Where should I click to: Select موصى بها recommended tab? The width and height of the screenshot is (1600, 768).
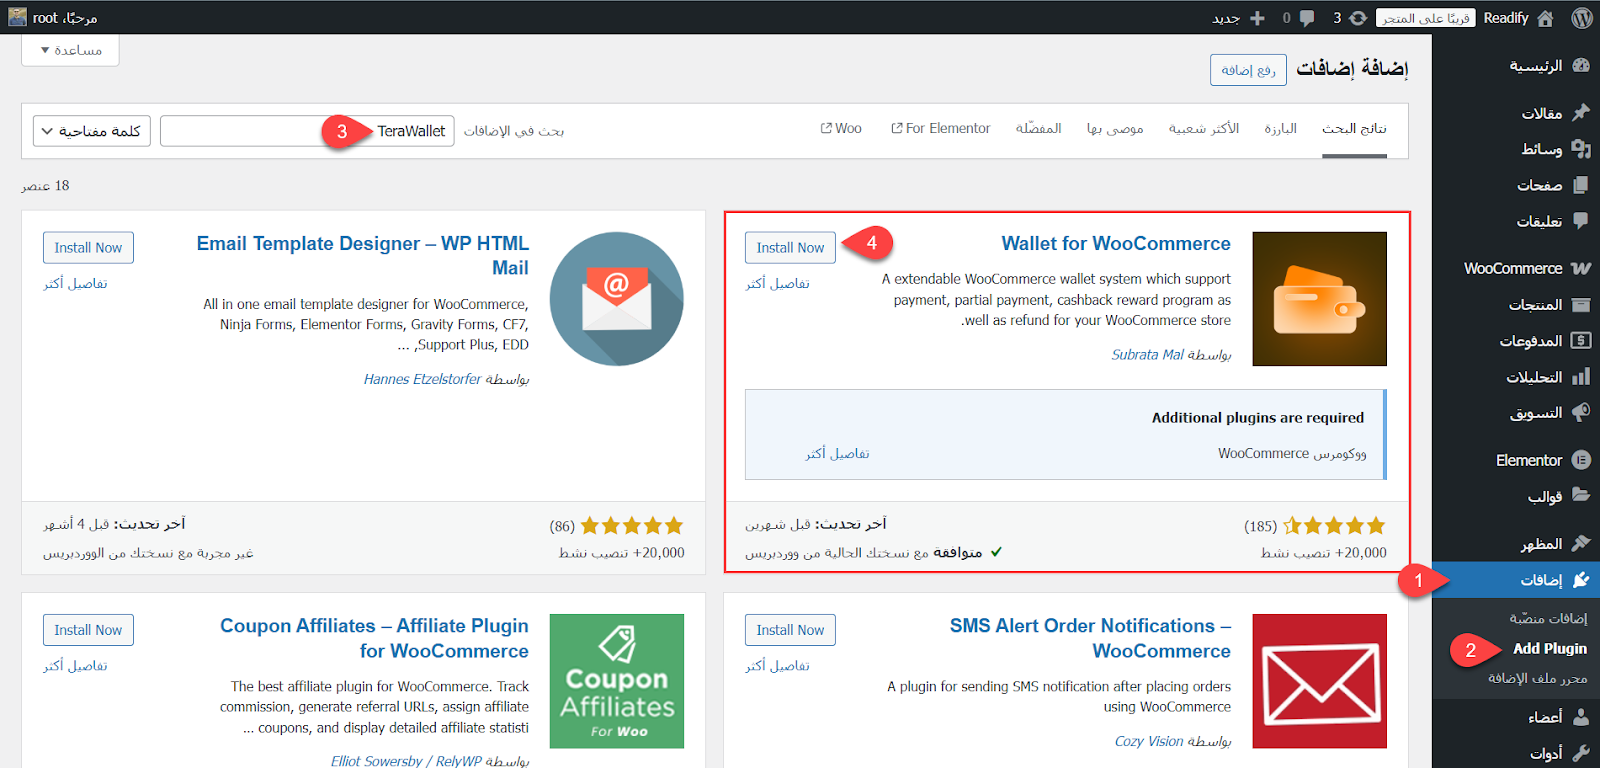[1115, 129]
